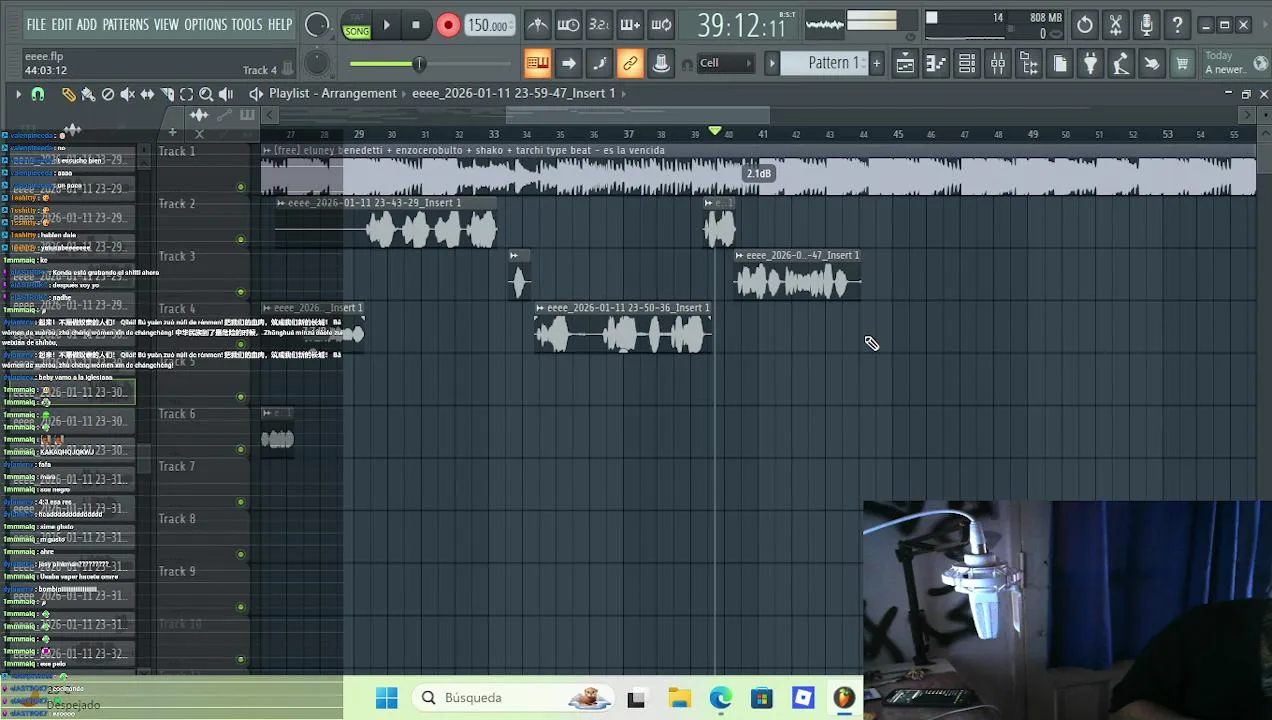Toggle the note/clip link icon
The width and height of the screenshot is (1272, 720).
630,64
